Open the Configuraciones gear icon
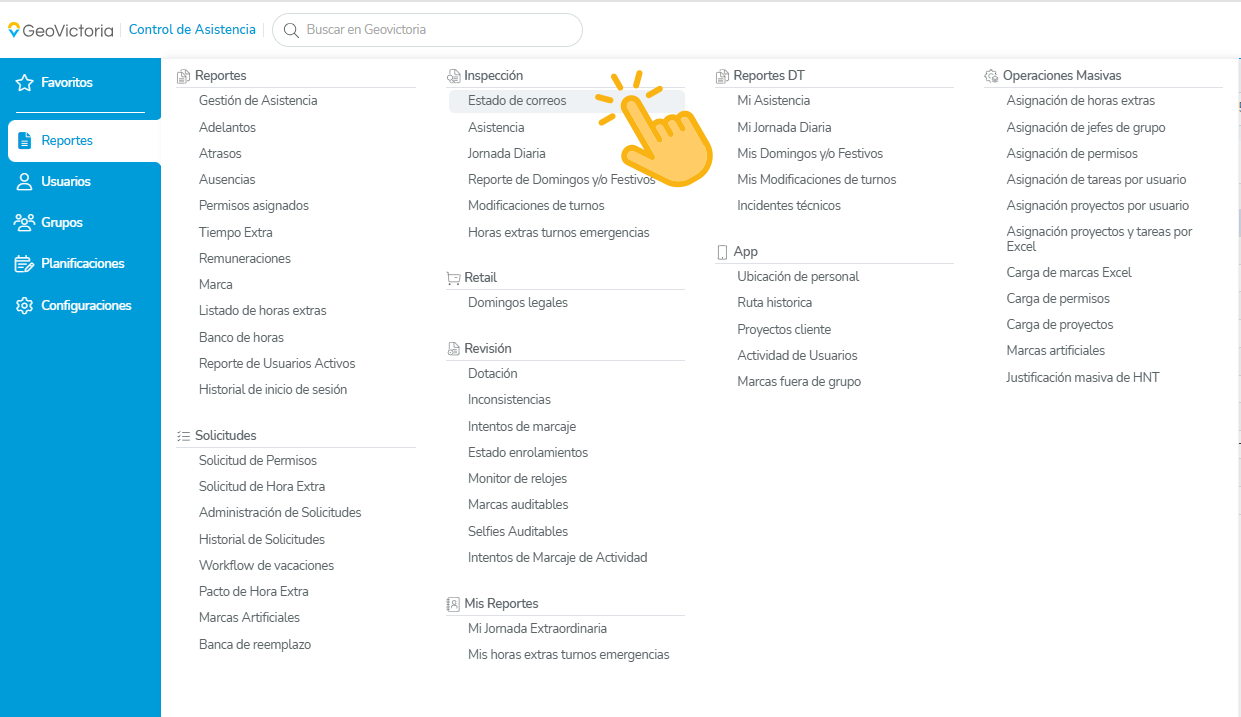The height and width of the screenshot is (717, 1241). [25, 306]
